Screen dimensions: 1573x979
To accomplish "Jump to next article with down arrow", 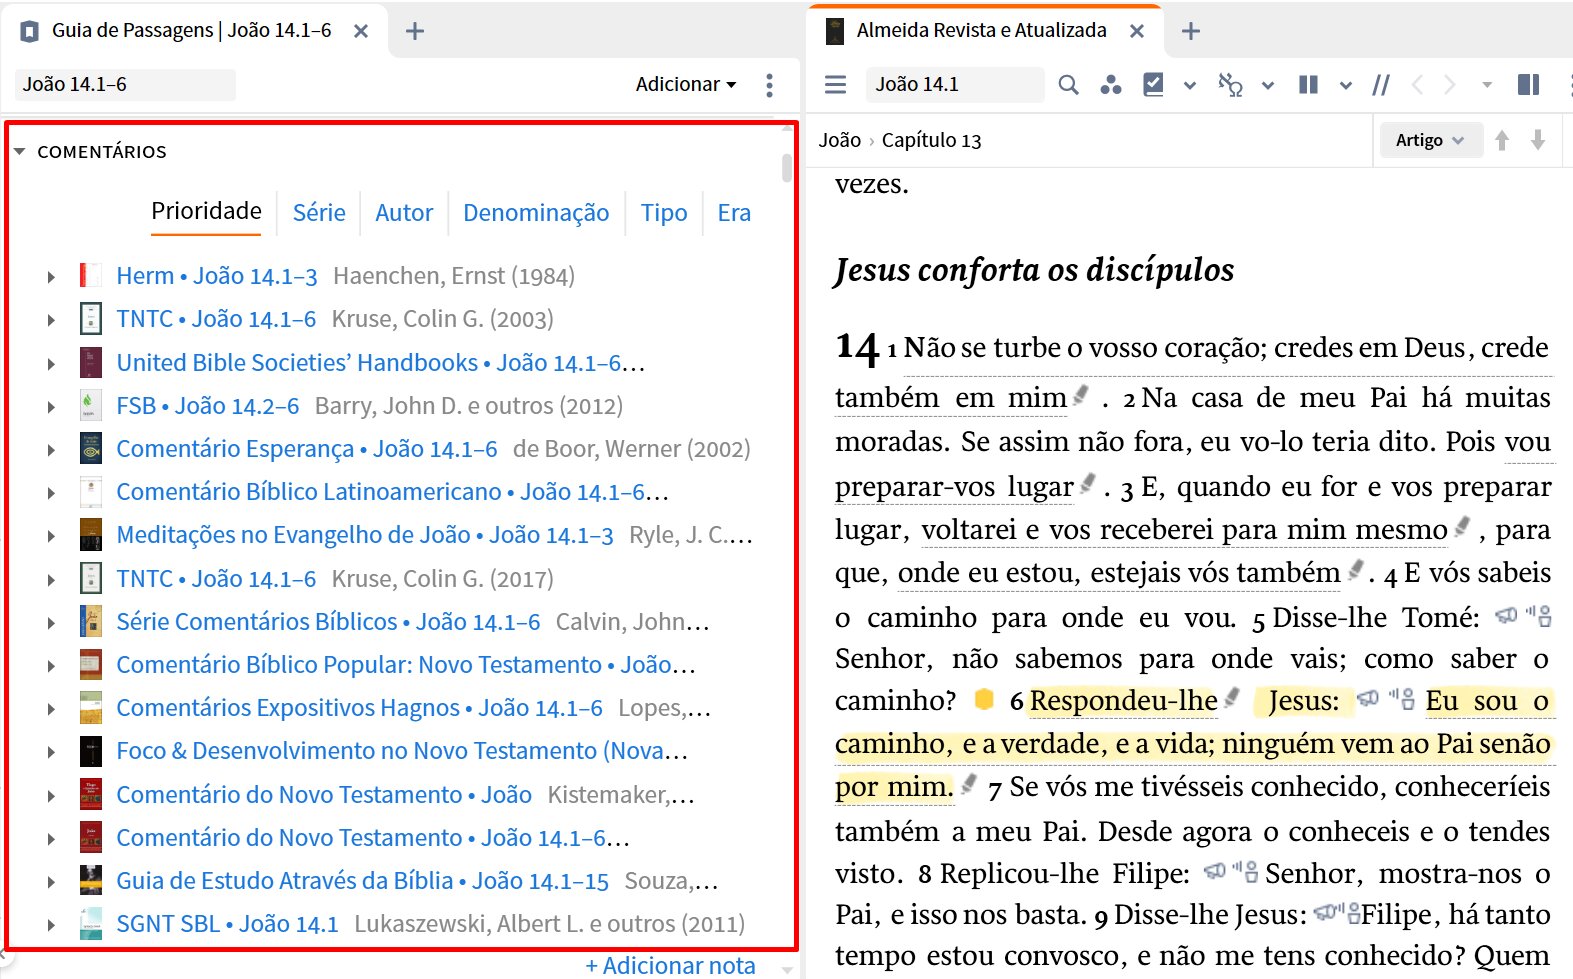I will 1538,140.
